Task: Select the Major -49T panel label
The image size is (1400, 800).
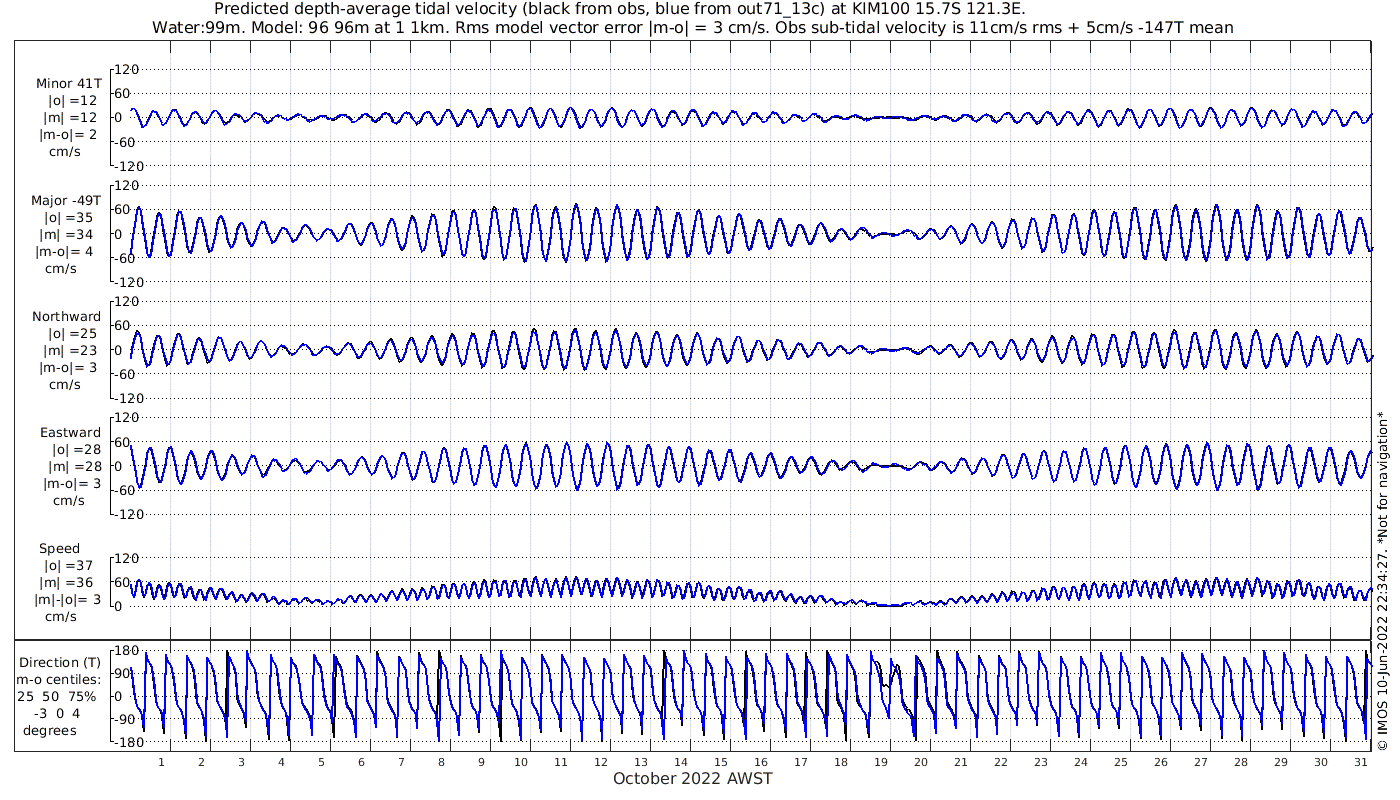Action: pyautogui.click(x=66, y=200)
